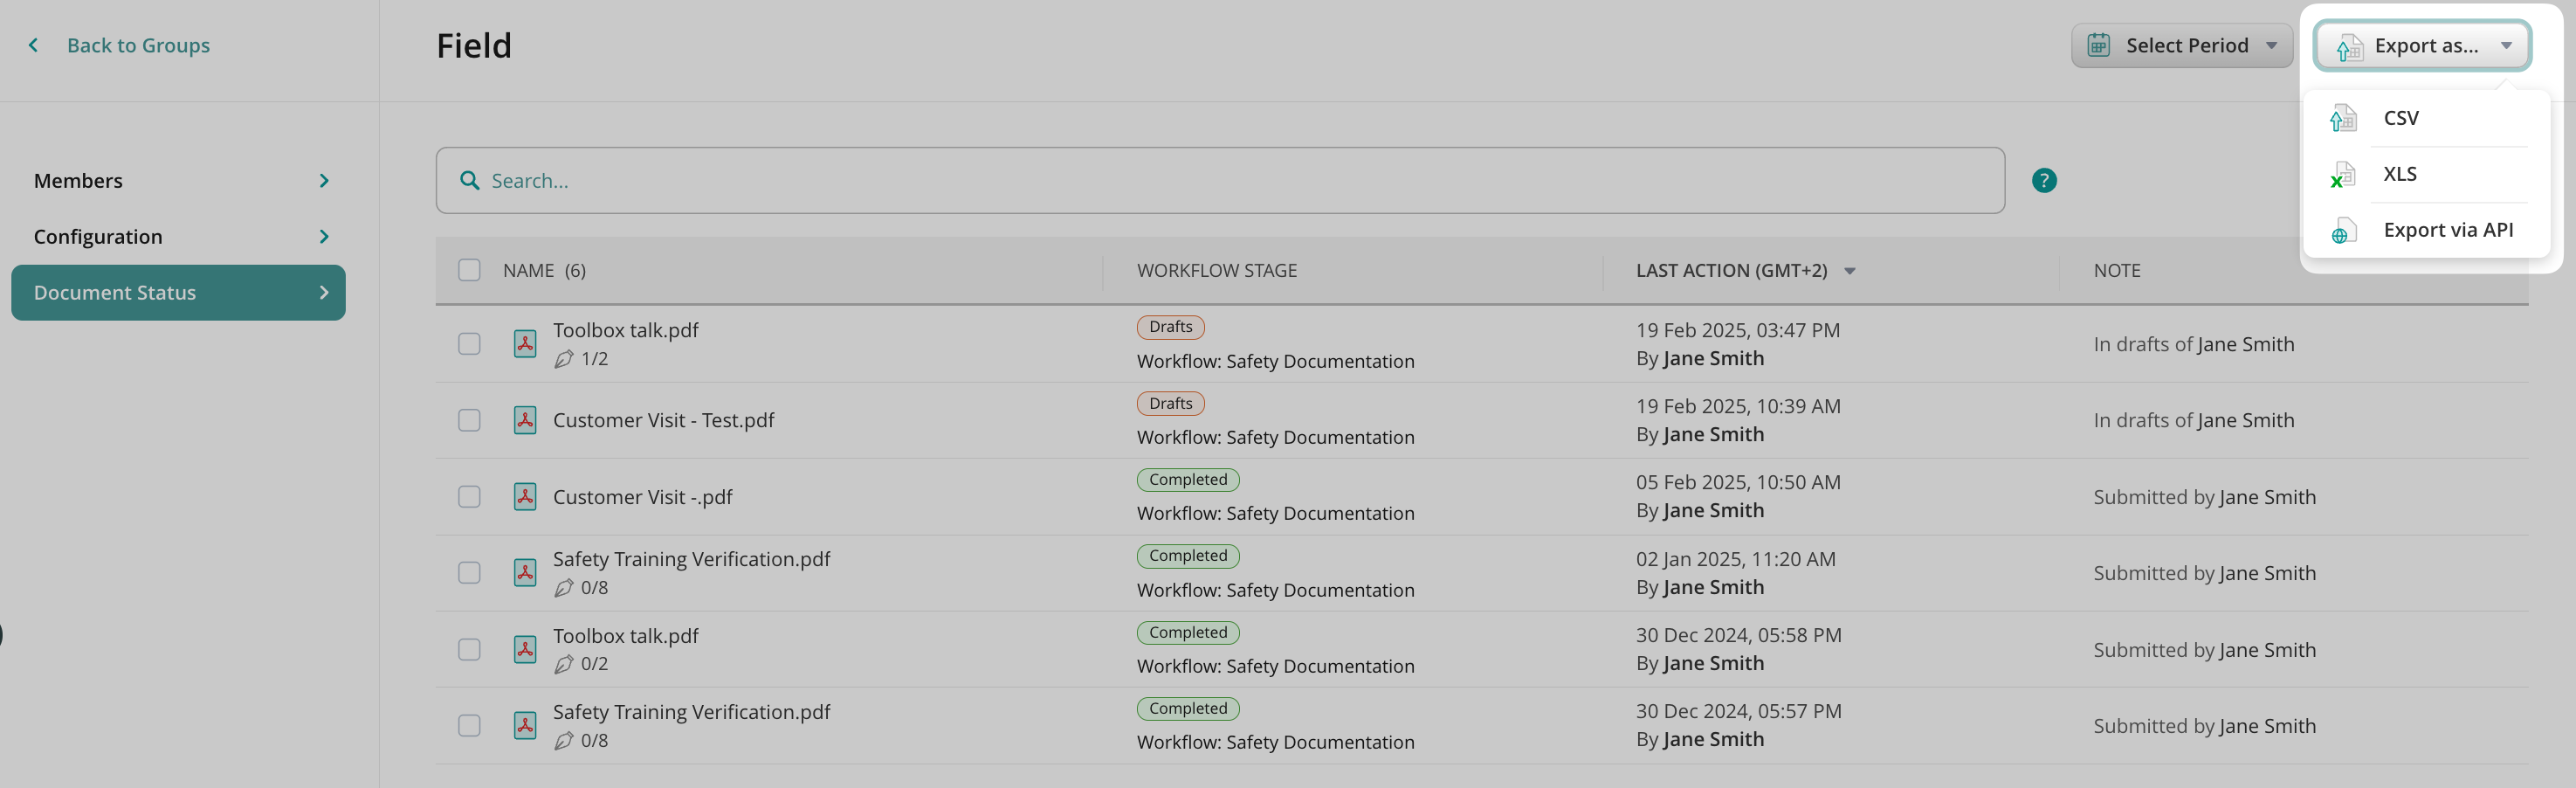Click the back arrow icon beside Back to Groups
The image size is (2576, 788).
click(x=34, y=46)
